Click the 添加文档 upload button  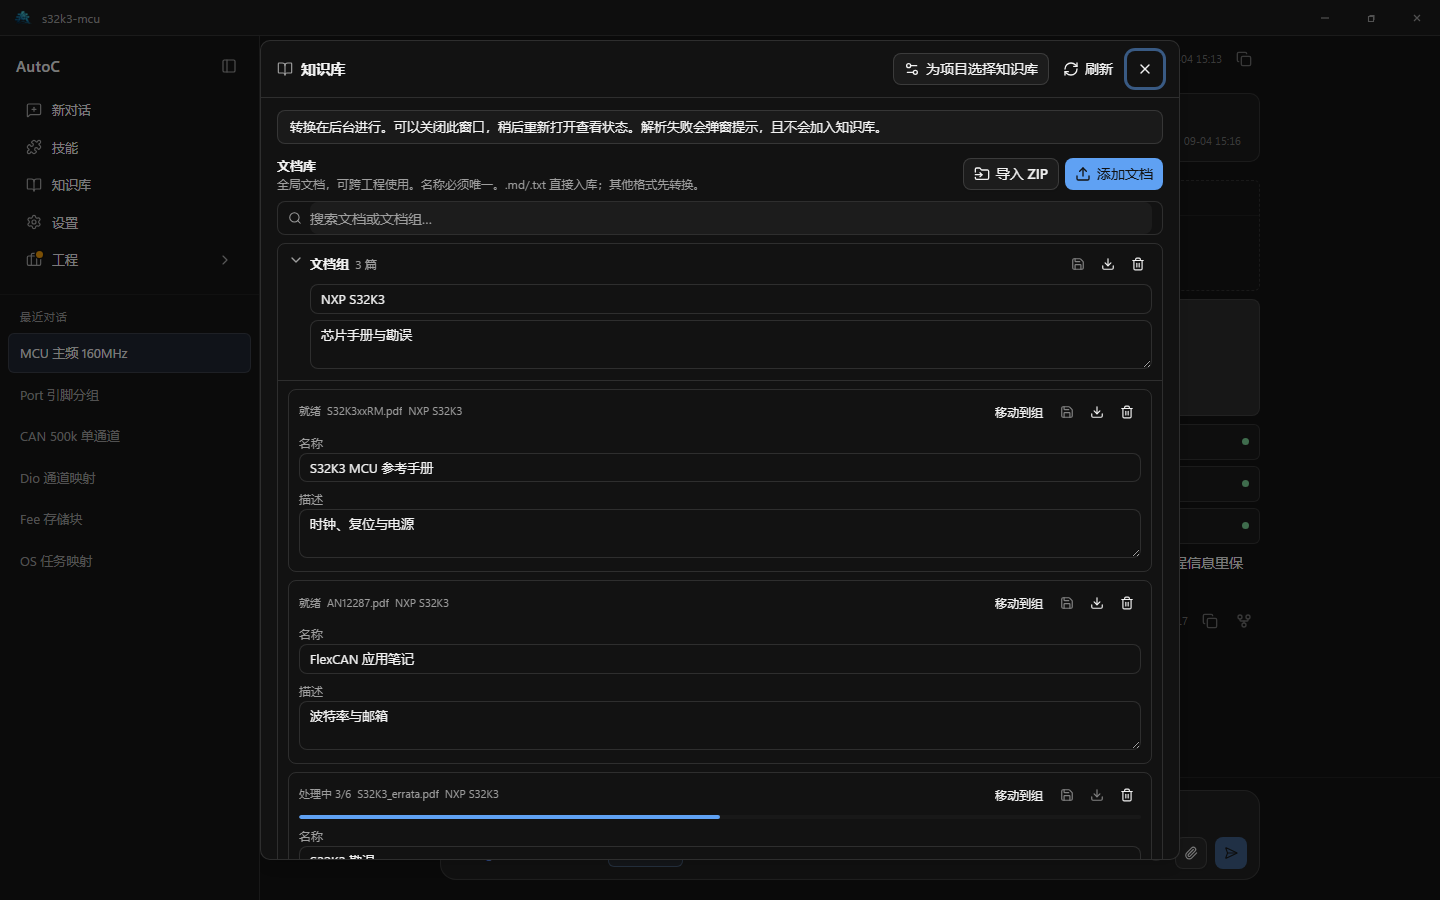coord(1114,174)
